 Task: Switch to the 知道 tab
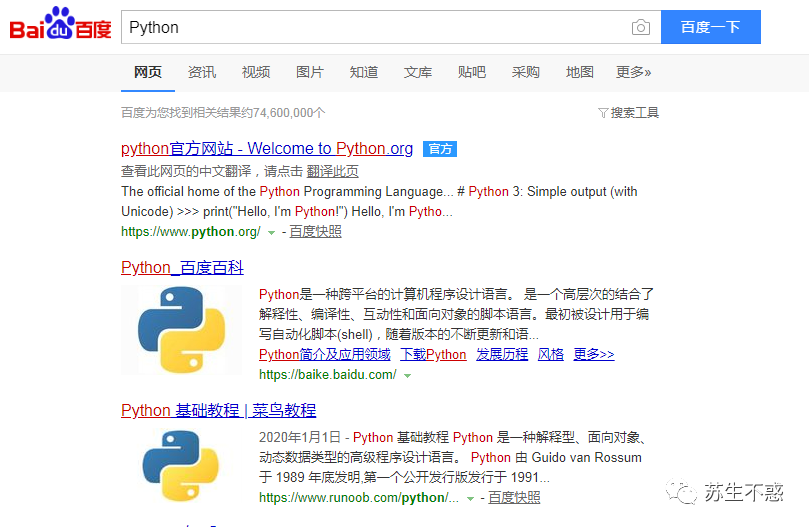[x=364, y=72]
